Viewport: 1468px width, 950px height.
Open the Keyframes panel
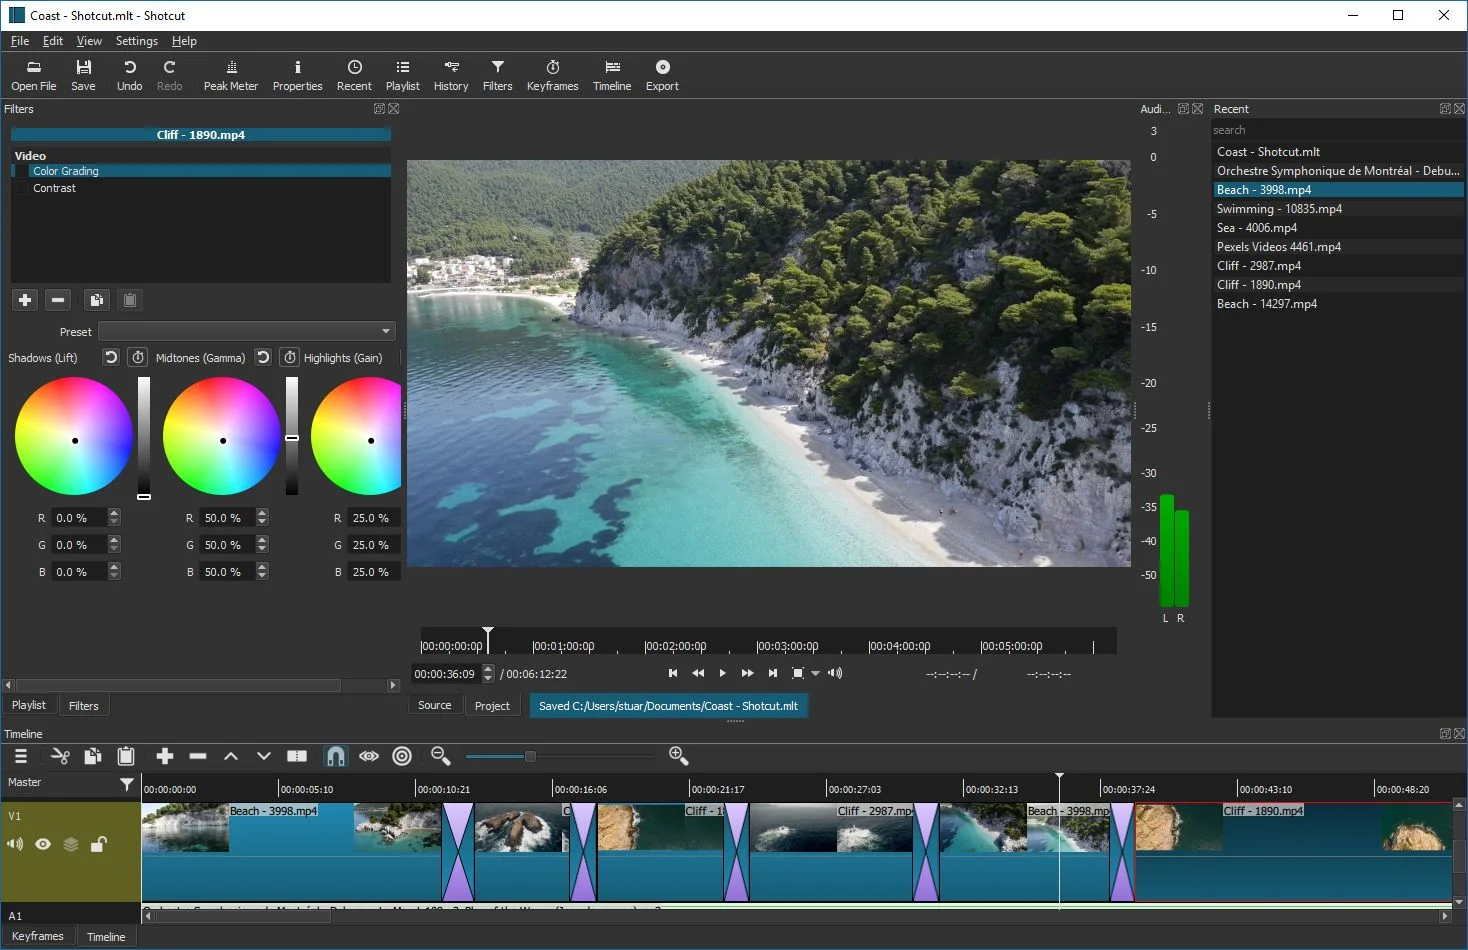552,74
